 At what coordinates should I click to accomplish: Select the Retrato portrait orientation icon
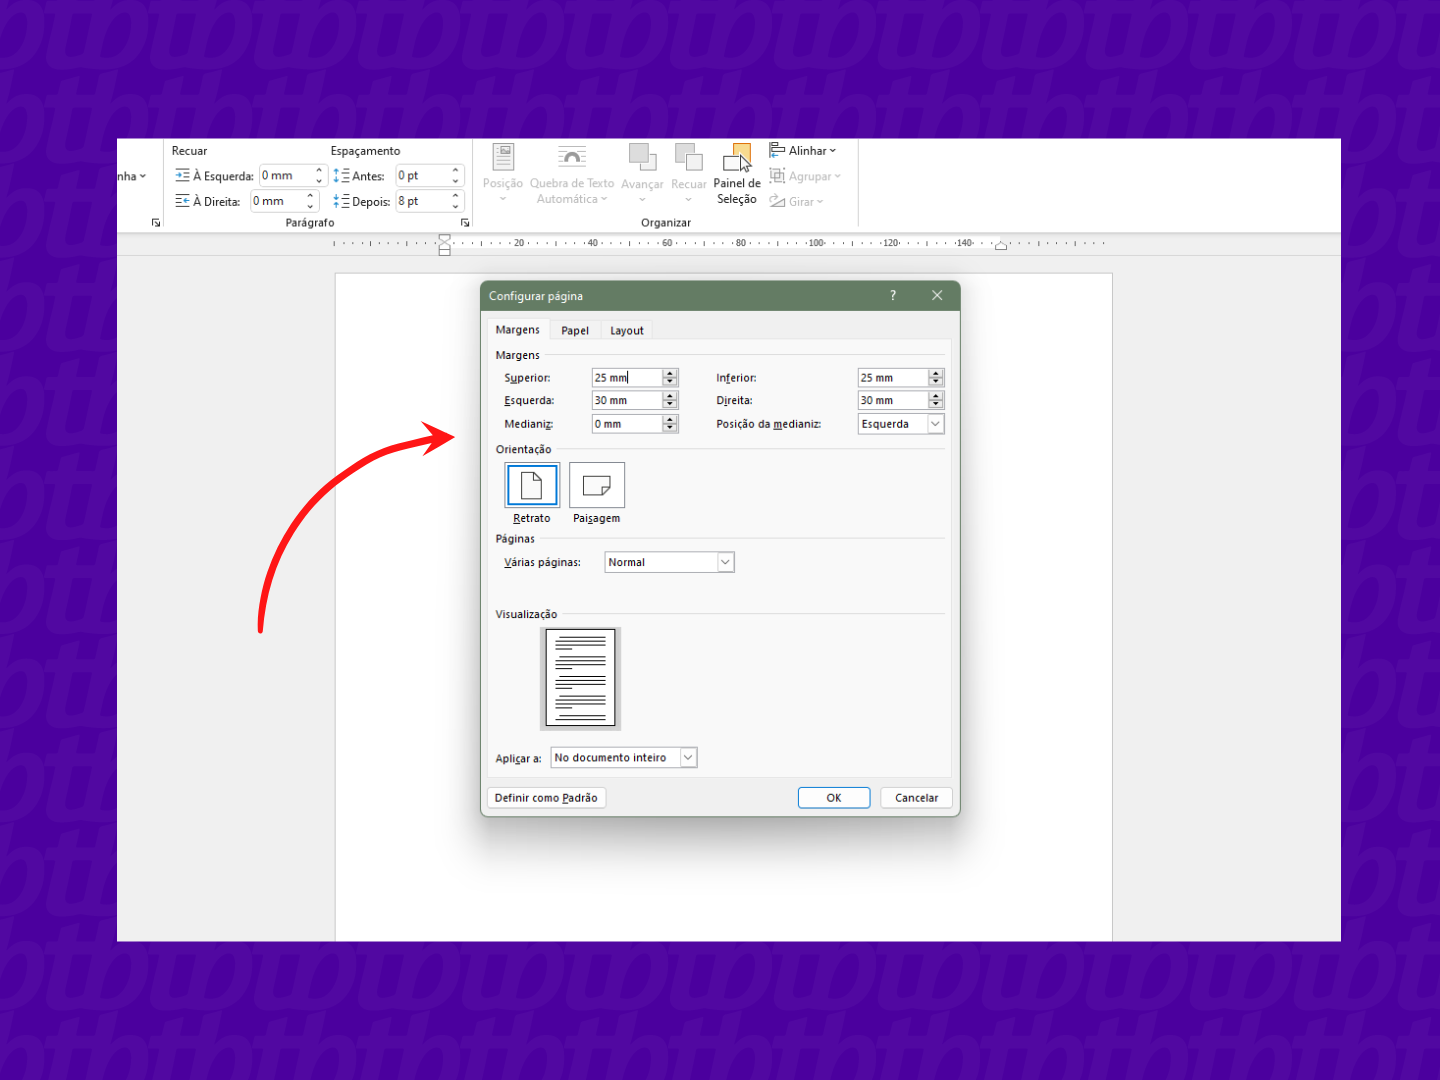coord(532,486)
